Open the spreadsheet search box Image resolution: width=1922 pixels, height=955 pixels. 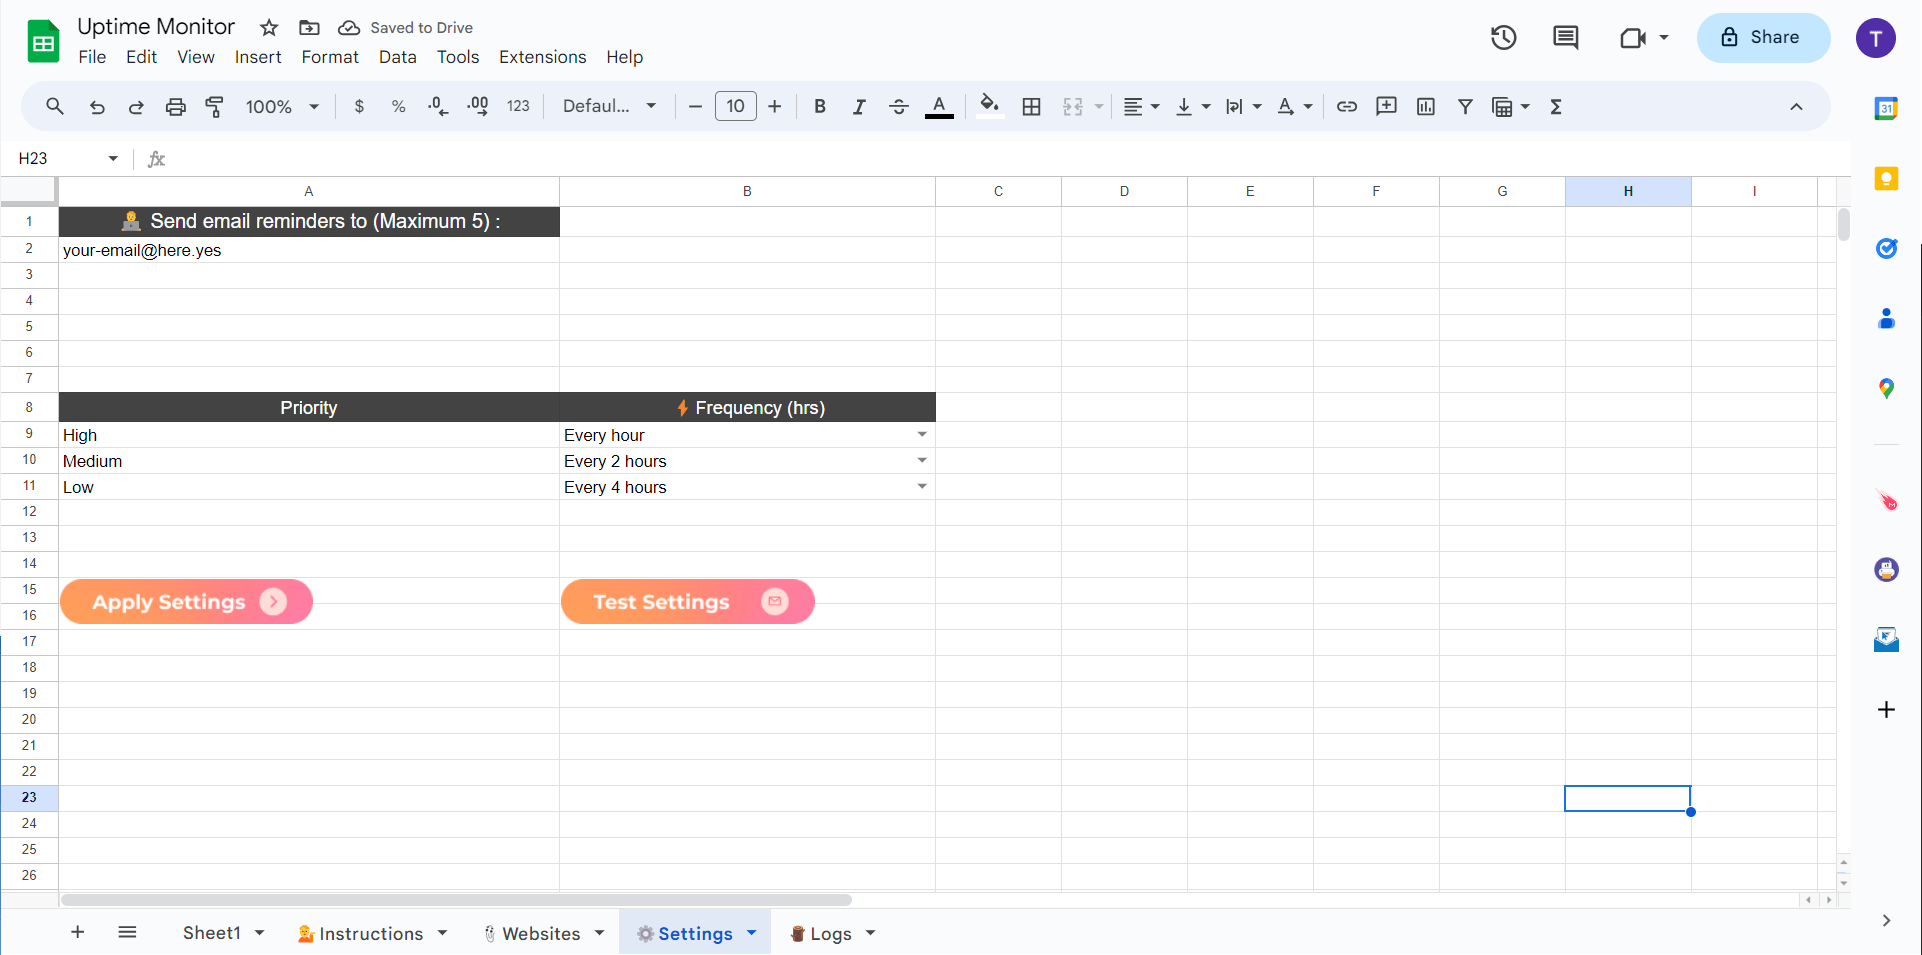(x=54, y=106)
